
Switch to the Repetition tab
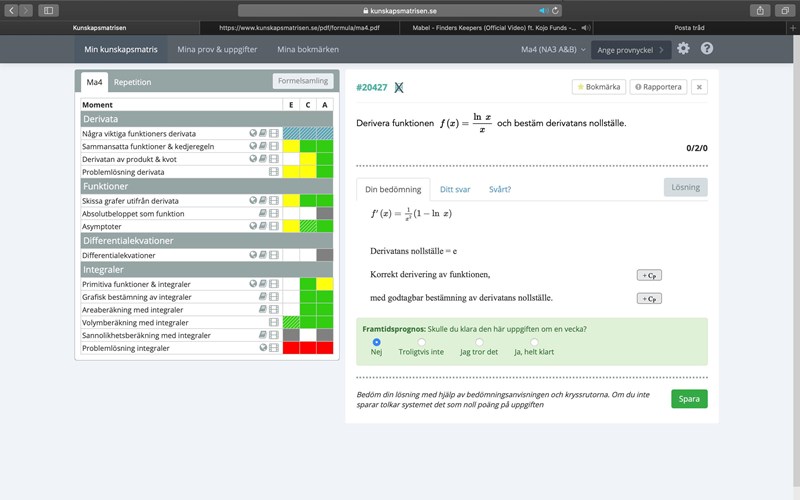pyautogui.click(x=132, y=82)
